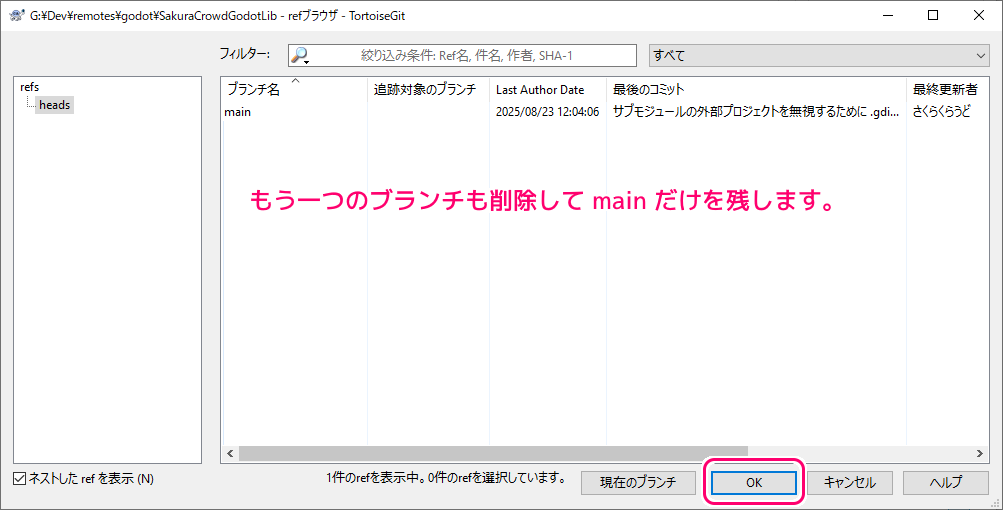
Task: Sort by ブランチ名 column header
Action: coord(294,90)
